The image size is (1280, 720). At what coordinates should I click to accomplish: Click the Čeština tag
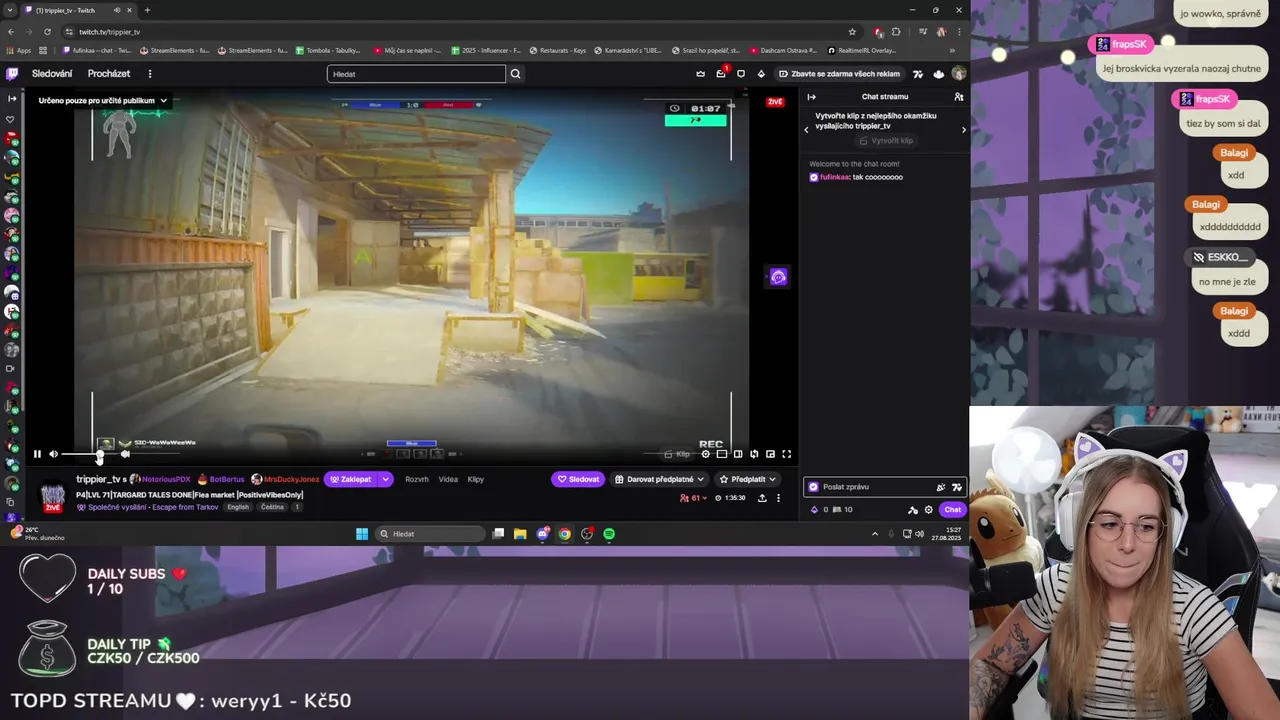(x=272, y=507)
